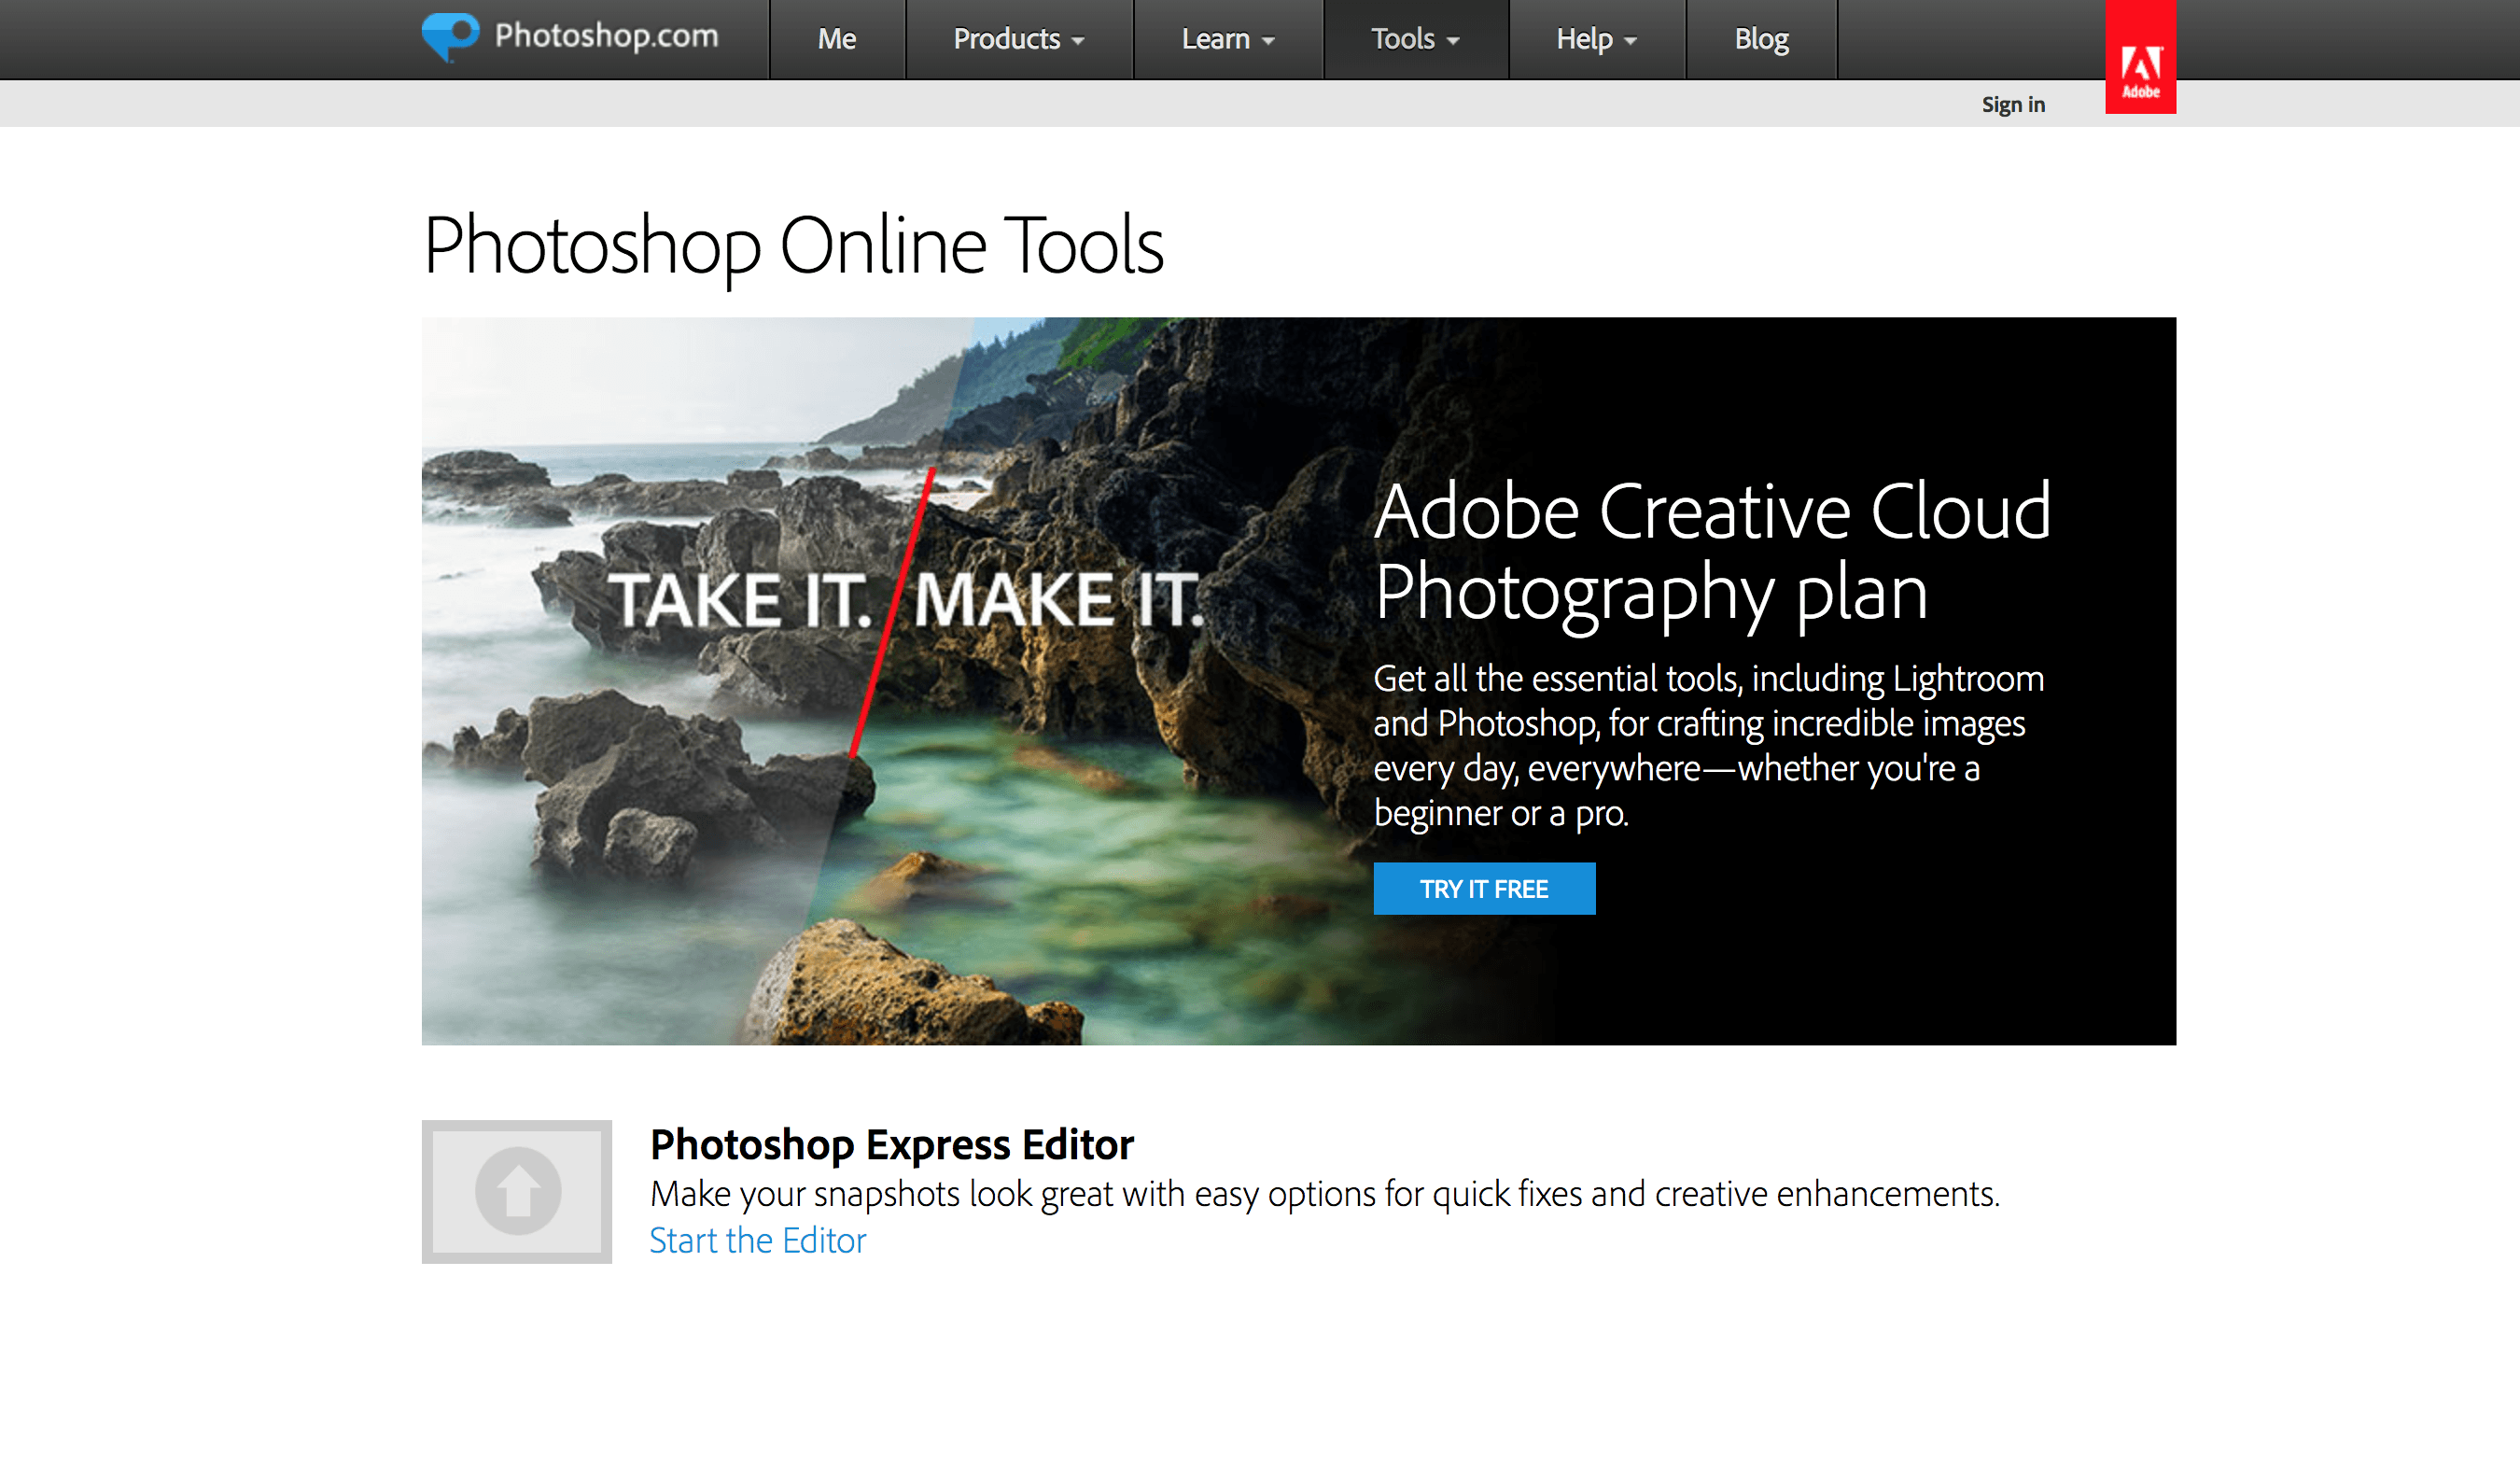Expand the Help dropdown menu
The width and height of the screenshot is (2520, 1458).
click(1597, 39)
